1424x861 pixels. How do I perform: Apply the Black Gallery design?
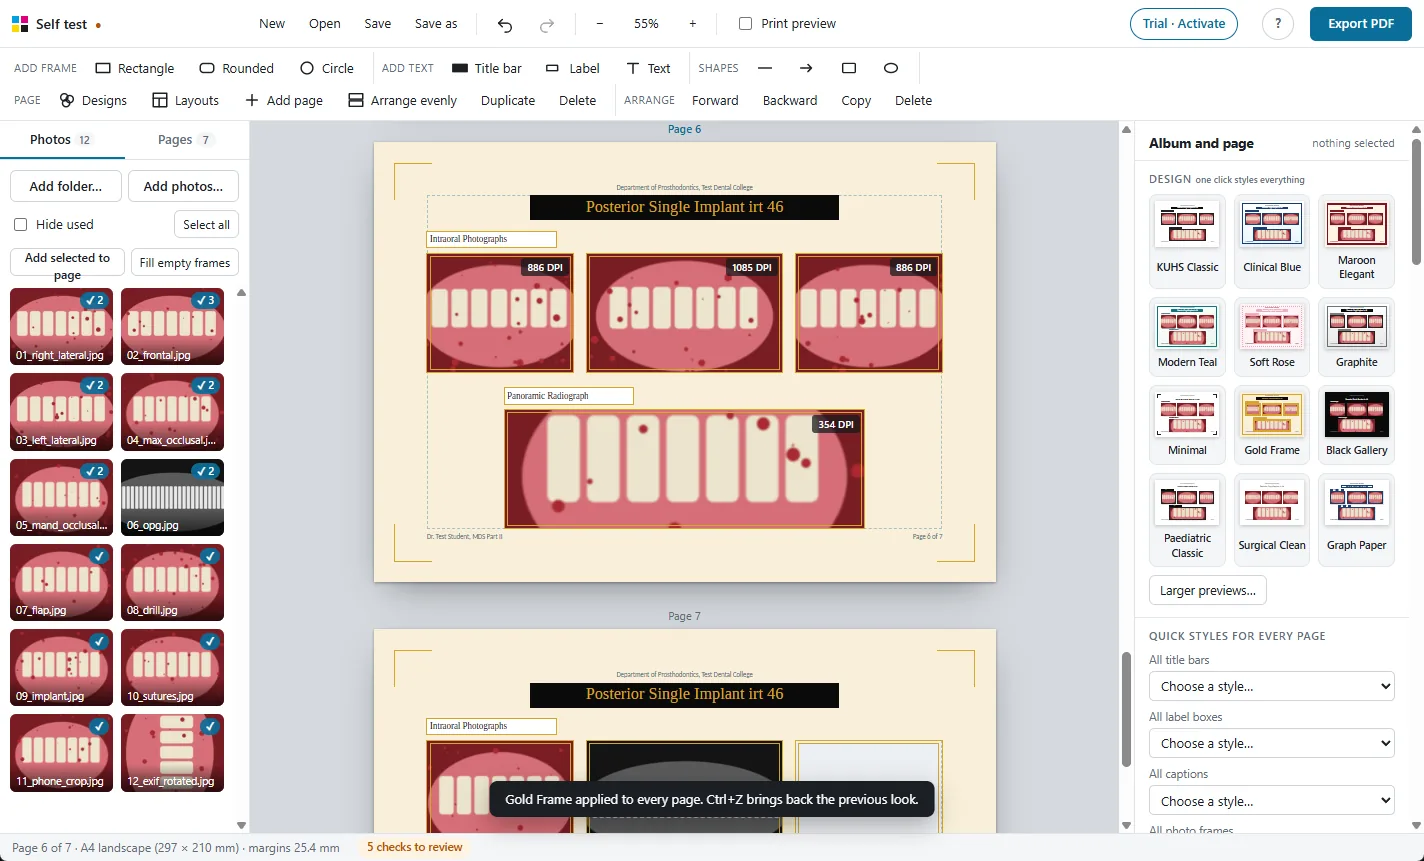(x=1356, y=424)
